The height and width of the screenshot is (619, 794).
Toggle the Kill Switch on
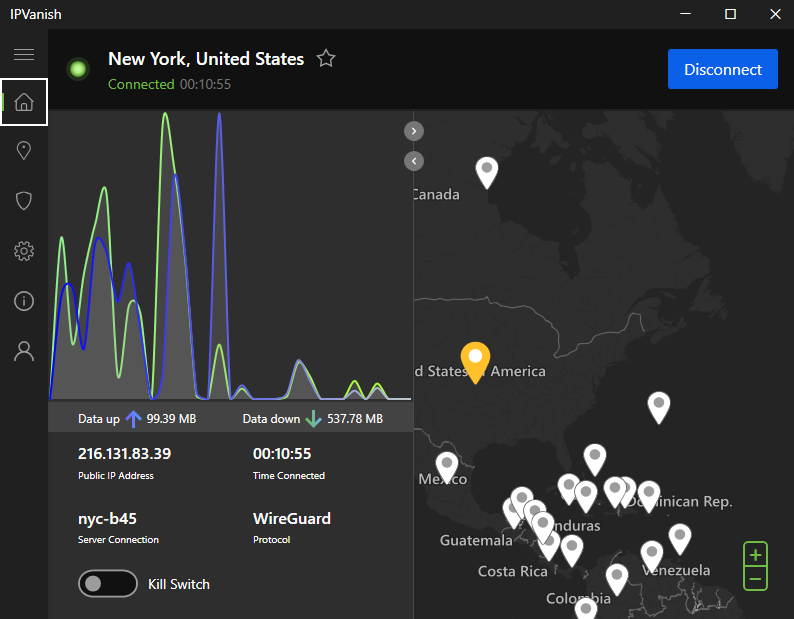(107, 584)
